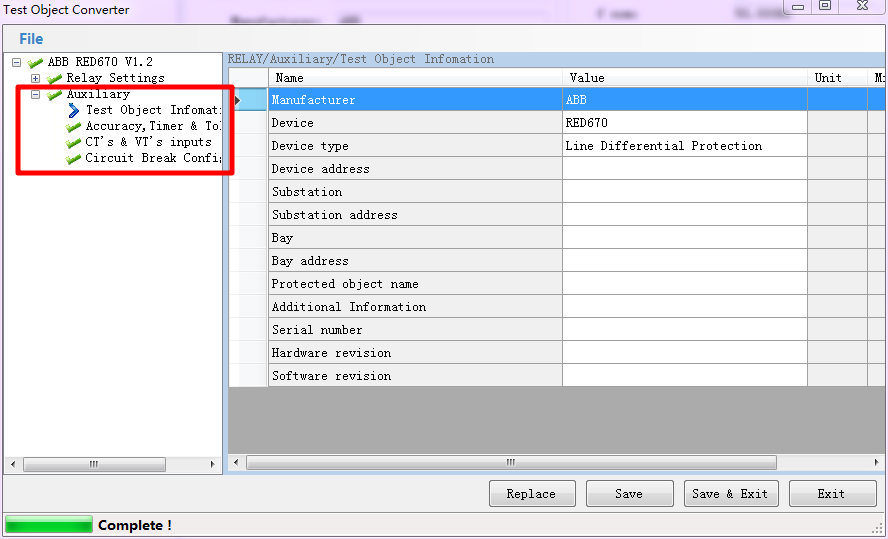Image resolution: width=888 pixels, height=539 pixels.
Task: Click the green Complete progress bar
Action: (x=49, y=524)
